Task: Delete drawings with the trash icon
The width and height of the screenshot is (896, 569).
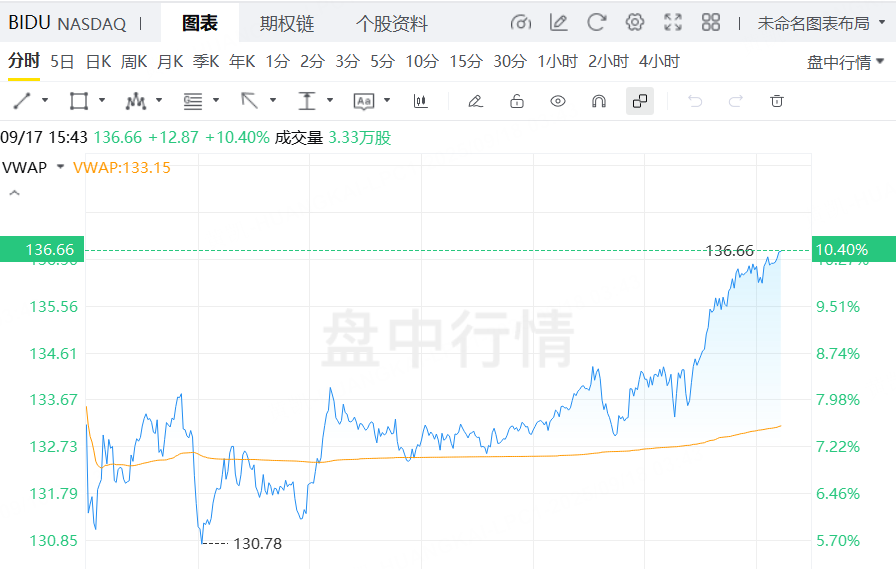Action: [777, 101]
